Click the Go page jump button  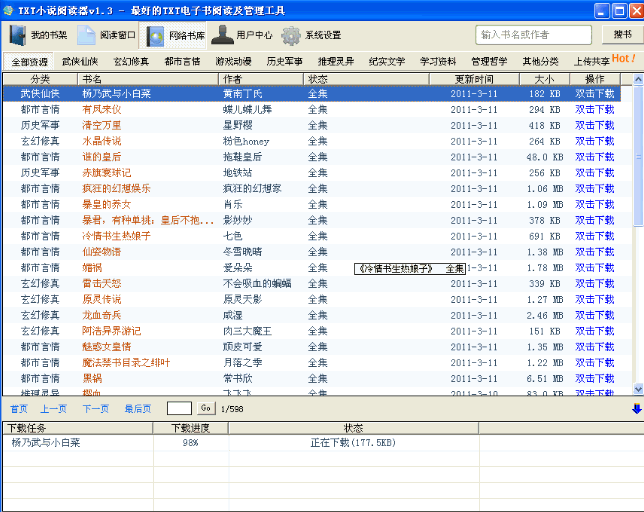[205, 408]
